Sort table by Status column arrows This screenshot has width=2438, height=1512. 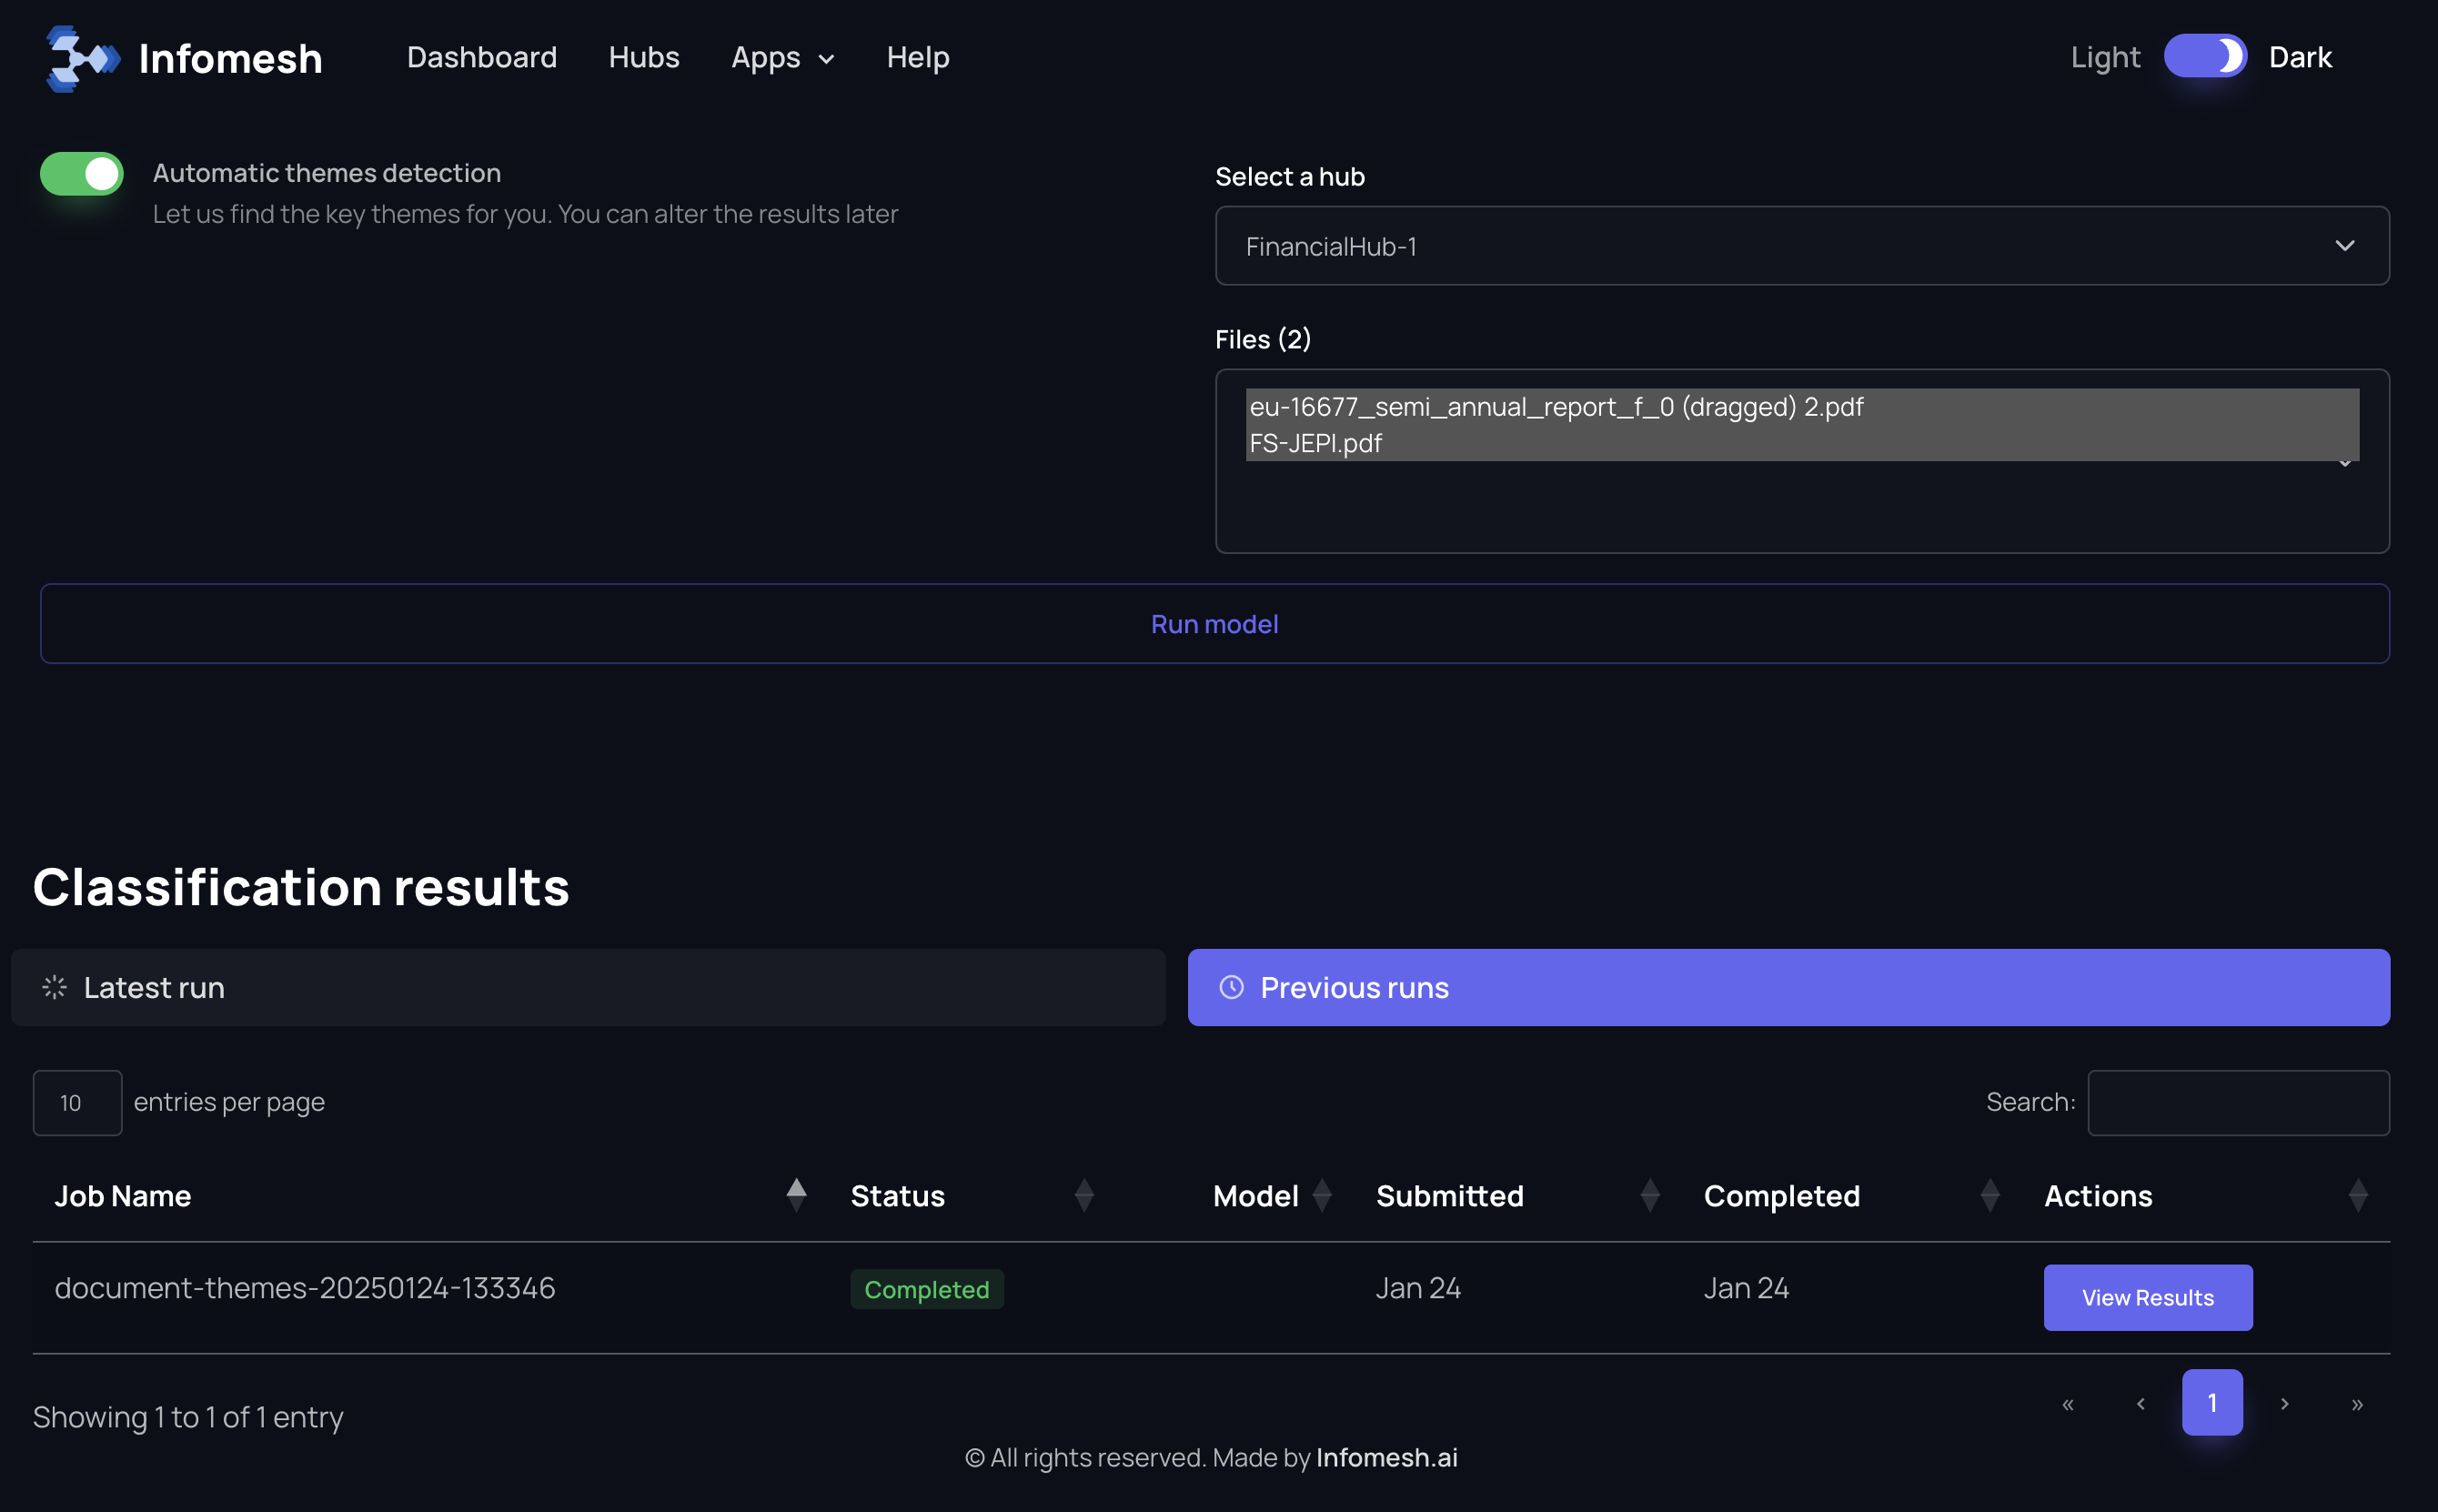[x=1084, y=1195]
